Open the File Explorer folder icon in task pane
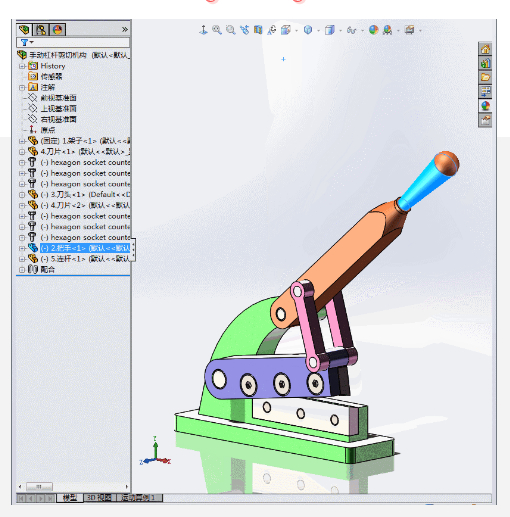This screenshot has height=517, width=510. pyautogui.click(x=485, y=77)
